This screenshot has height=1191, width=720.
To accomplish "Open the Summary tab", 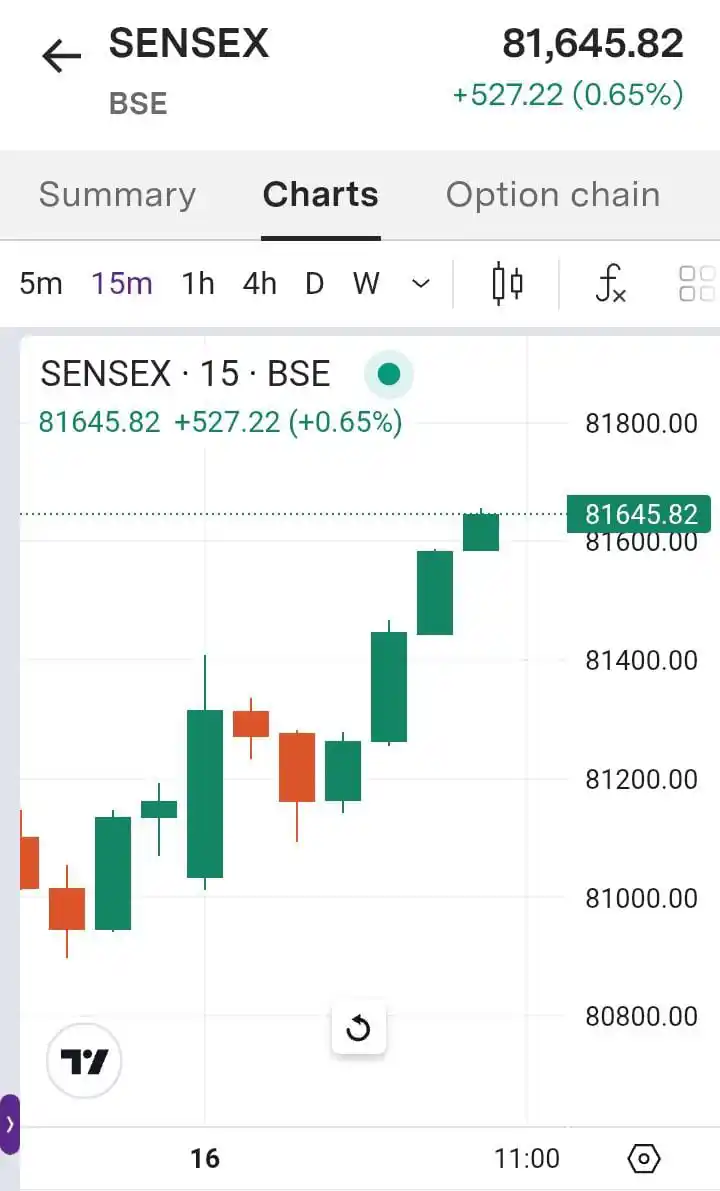I will [x=118, y=194].
